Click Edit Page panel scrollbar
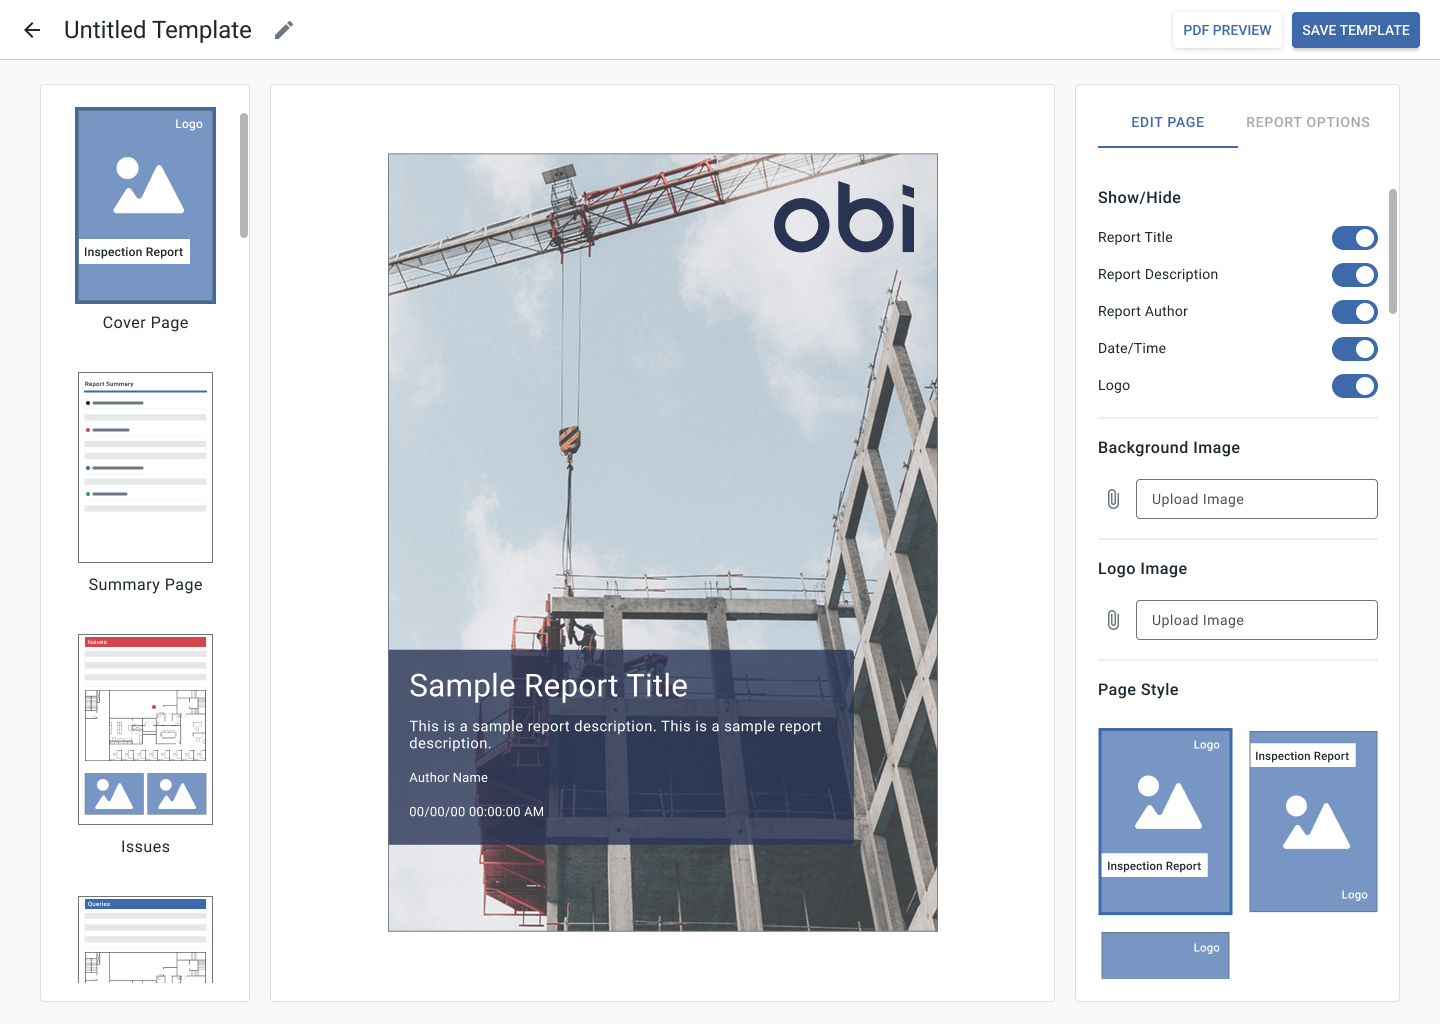Image resolution: width=1440 pixels, height=1024 pixels. click(1393, 251)
